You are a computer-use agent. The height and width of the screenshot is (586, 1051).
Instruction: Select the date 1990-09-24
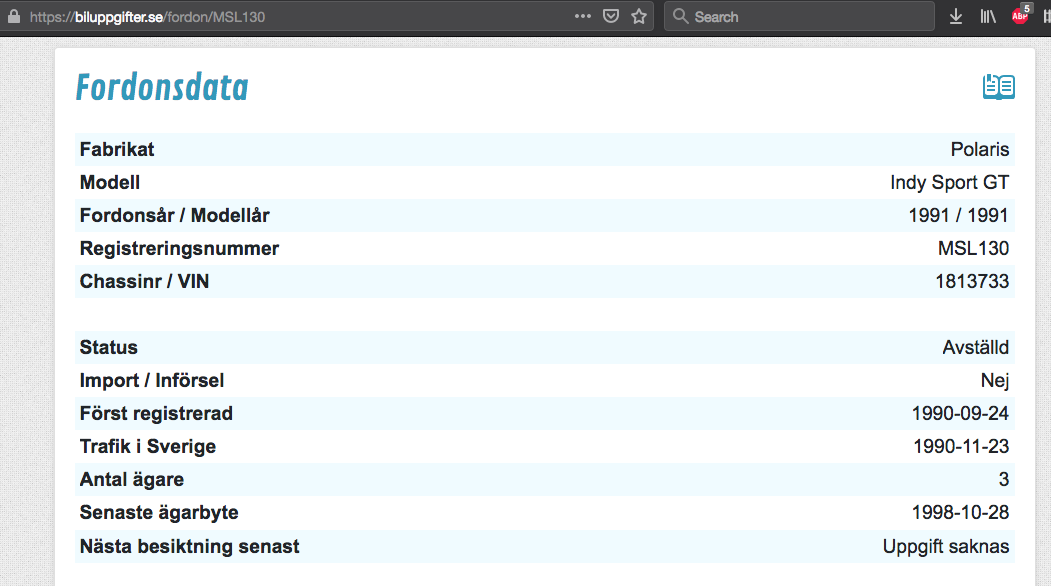coord(960,414)
